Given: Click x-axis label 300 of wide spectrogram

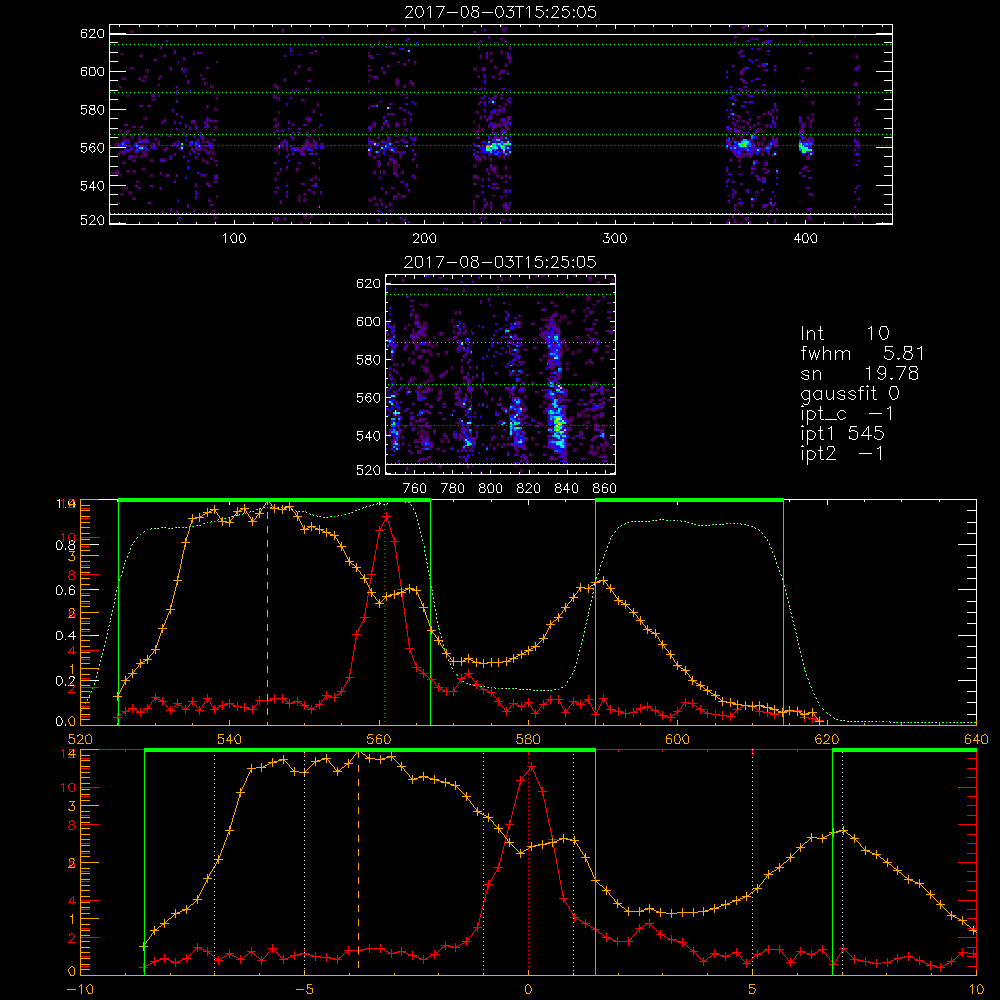Looking at the screenshot, I should pos(615,239).
